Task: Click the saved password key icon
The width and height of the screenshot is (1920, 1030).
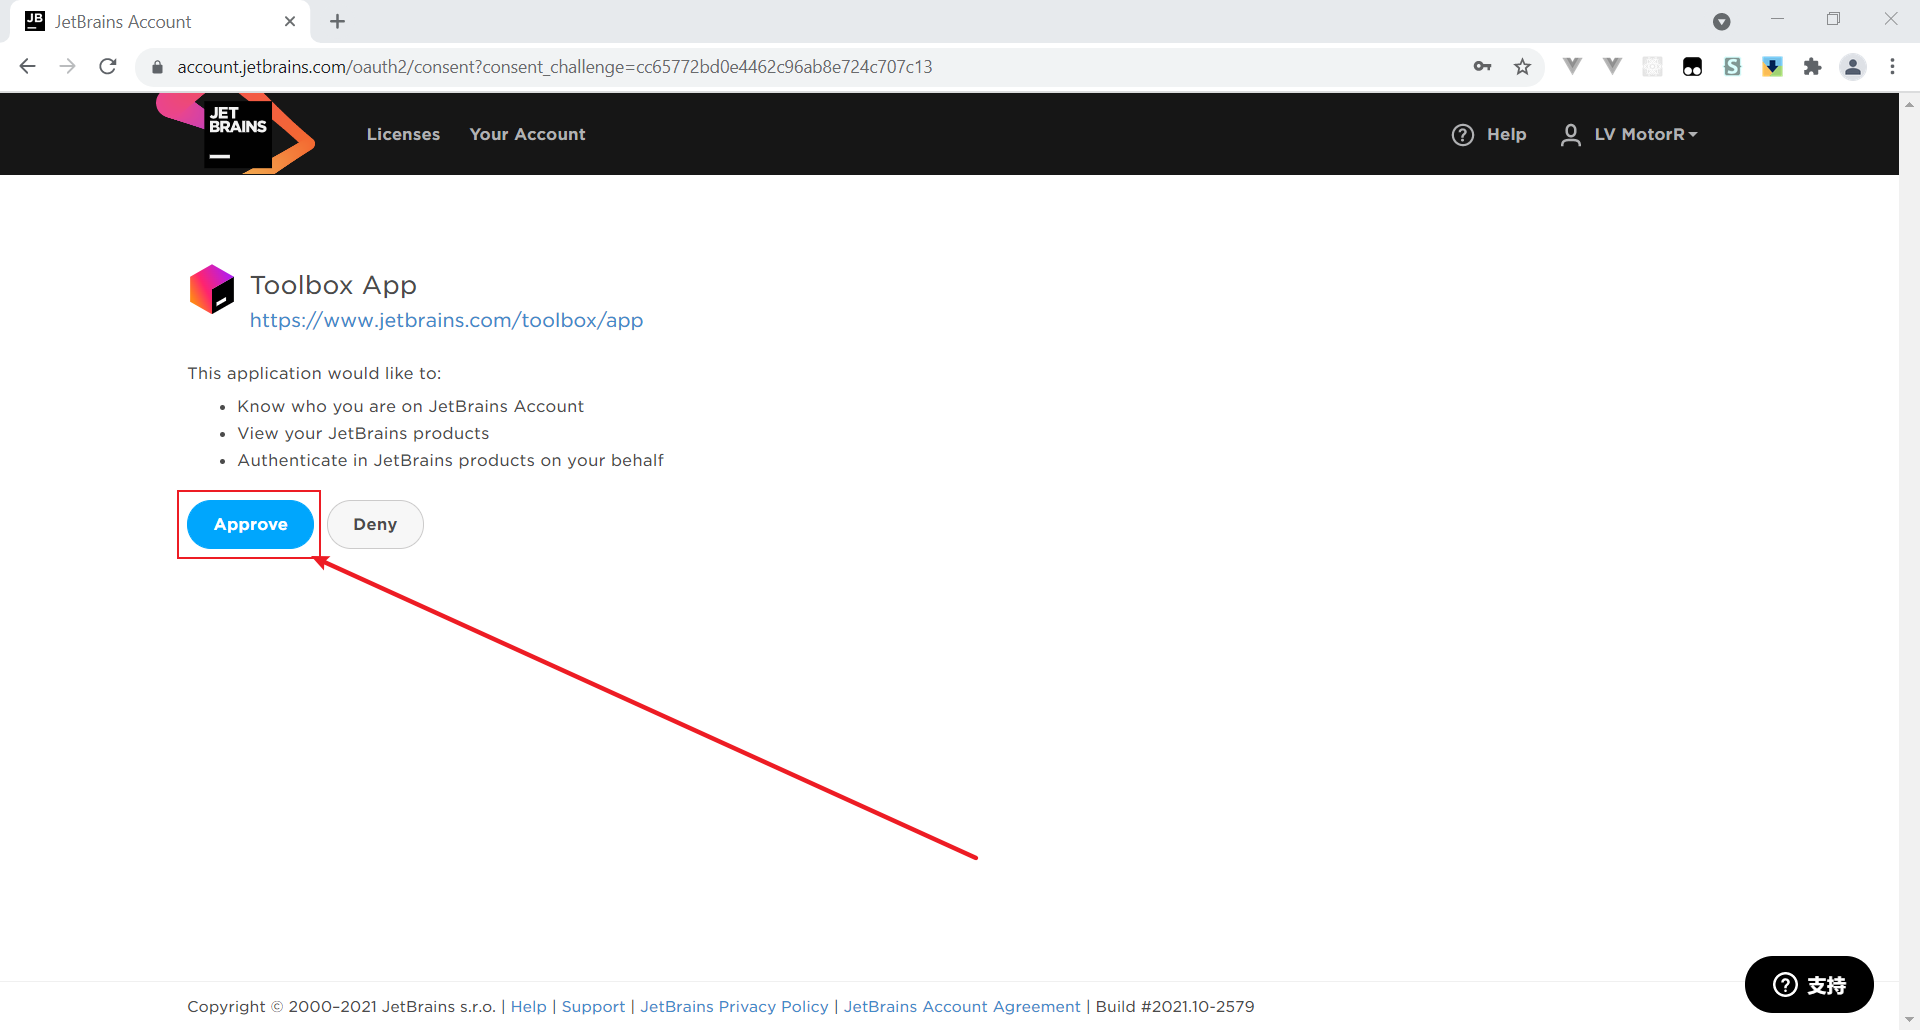Action: [1482, 67]
